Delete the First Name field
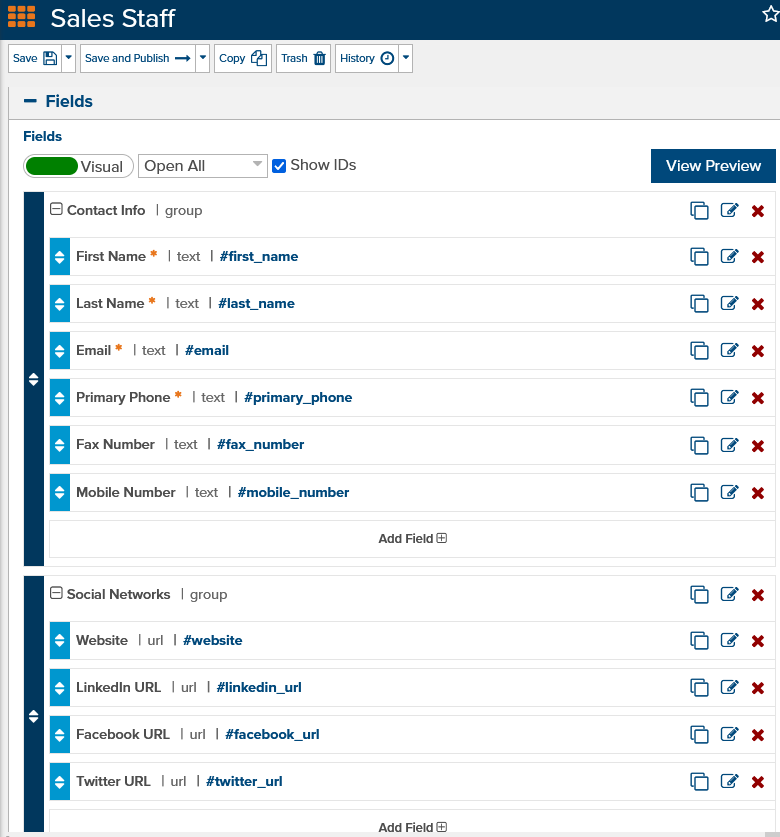Viewport: 780px width, 837px height. click(758, 257)
